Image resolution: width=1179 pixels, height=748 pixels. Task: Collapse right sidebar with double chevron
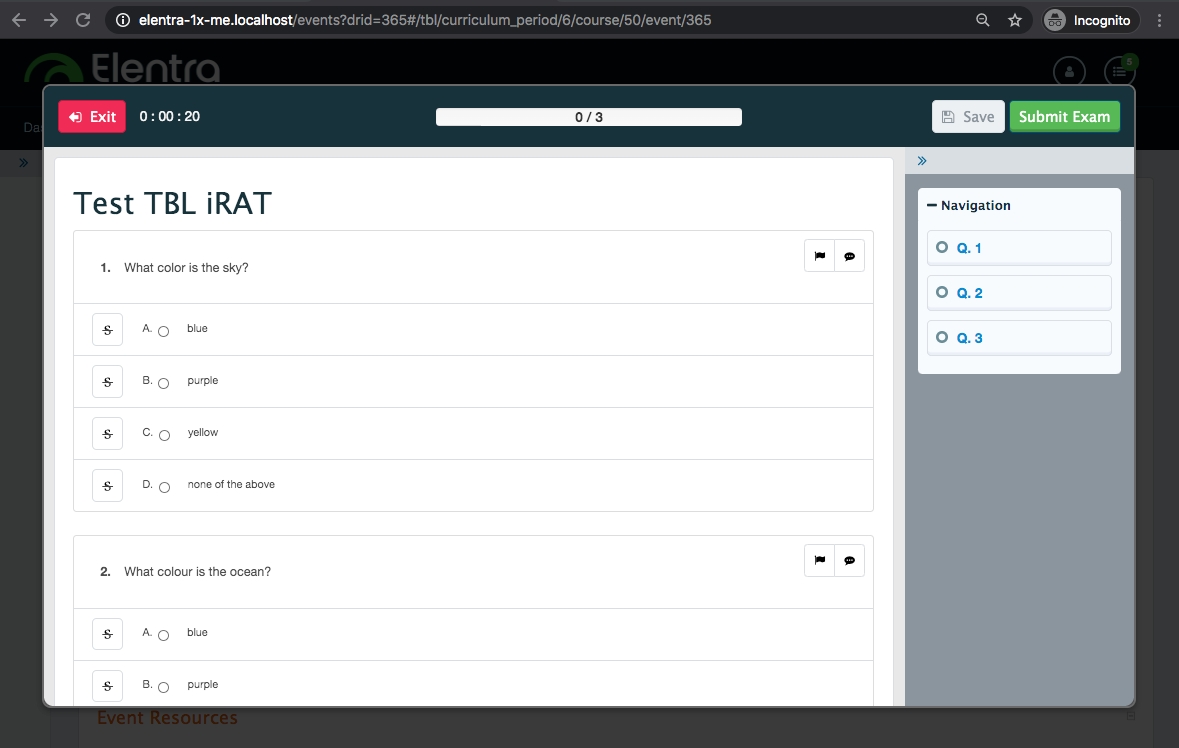click(922, 161)
